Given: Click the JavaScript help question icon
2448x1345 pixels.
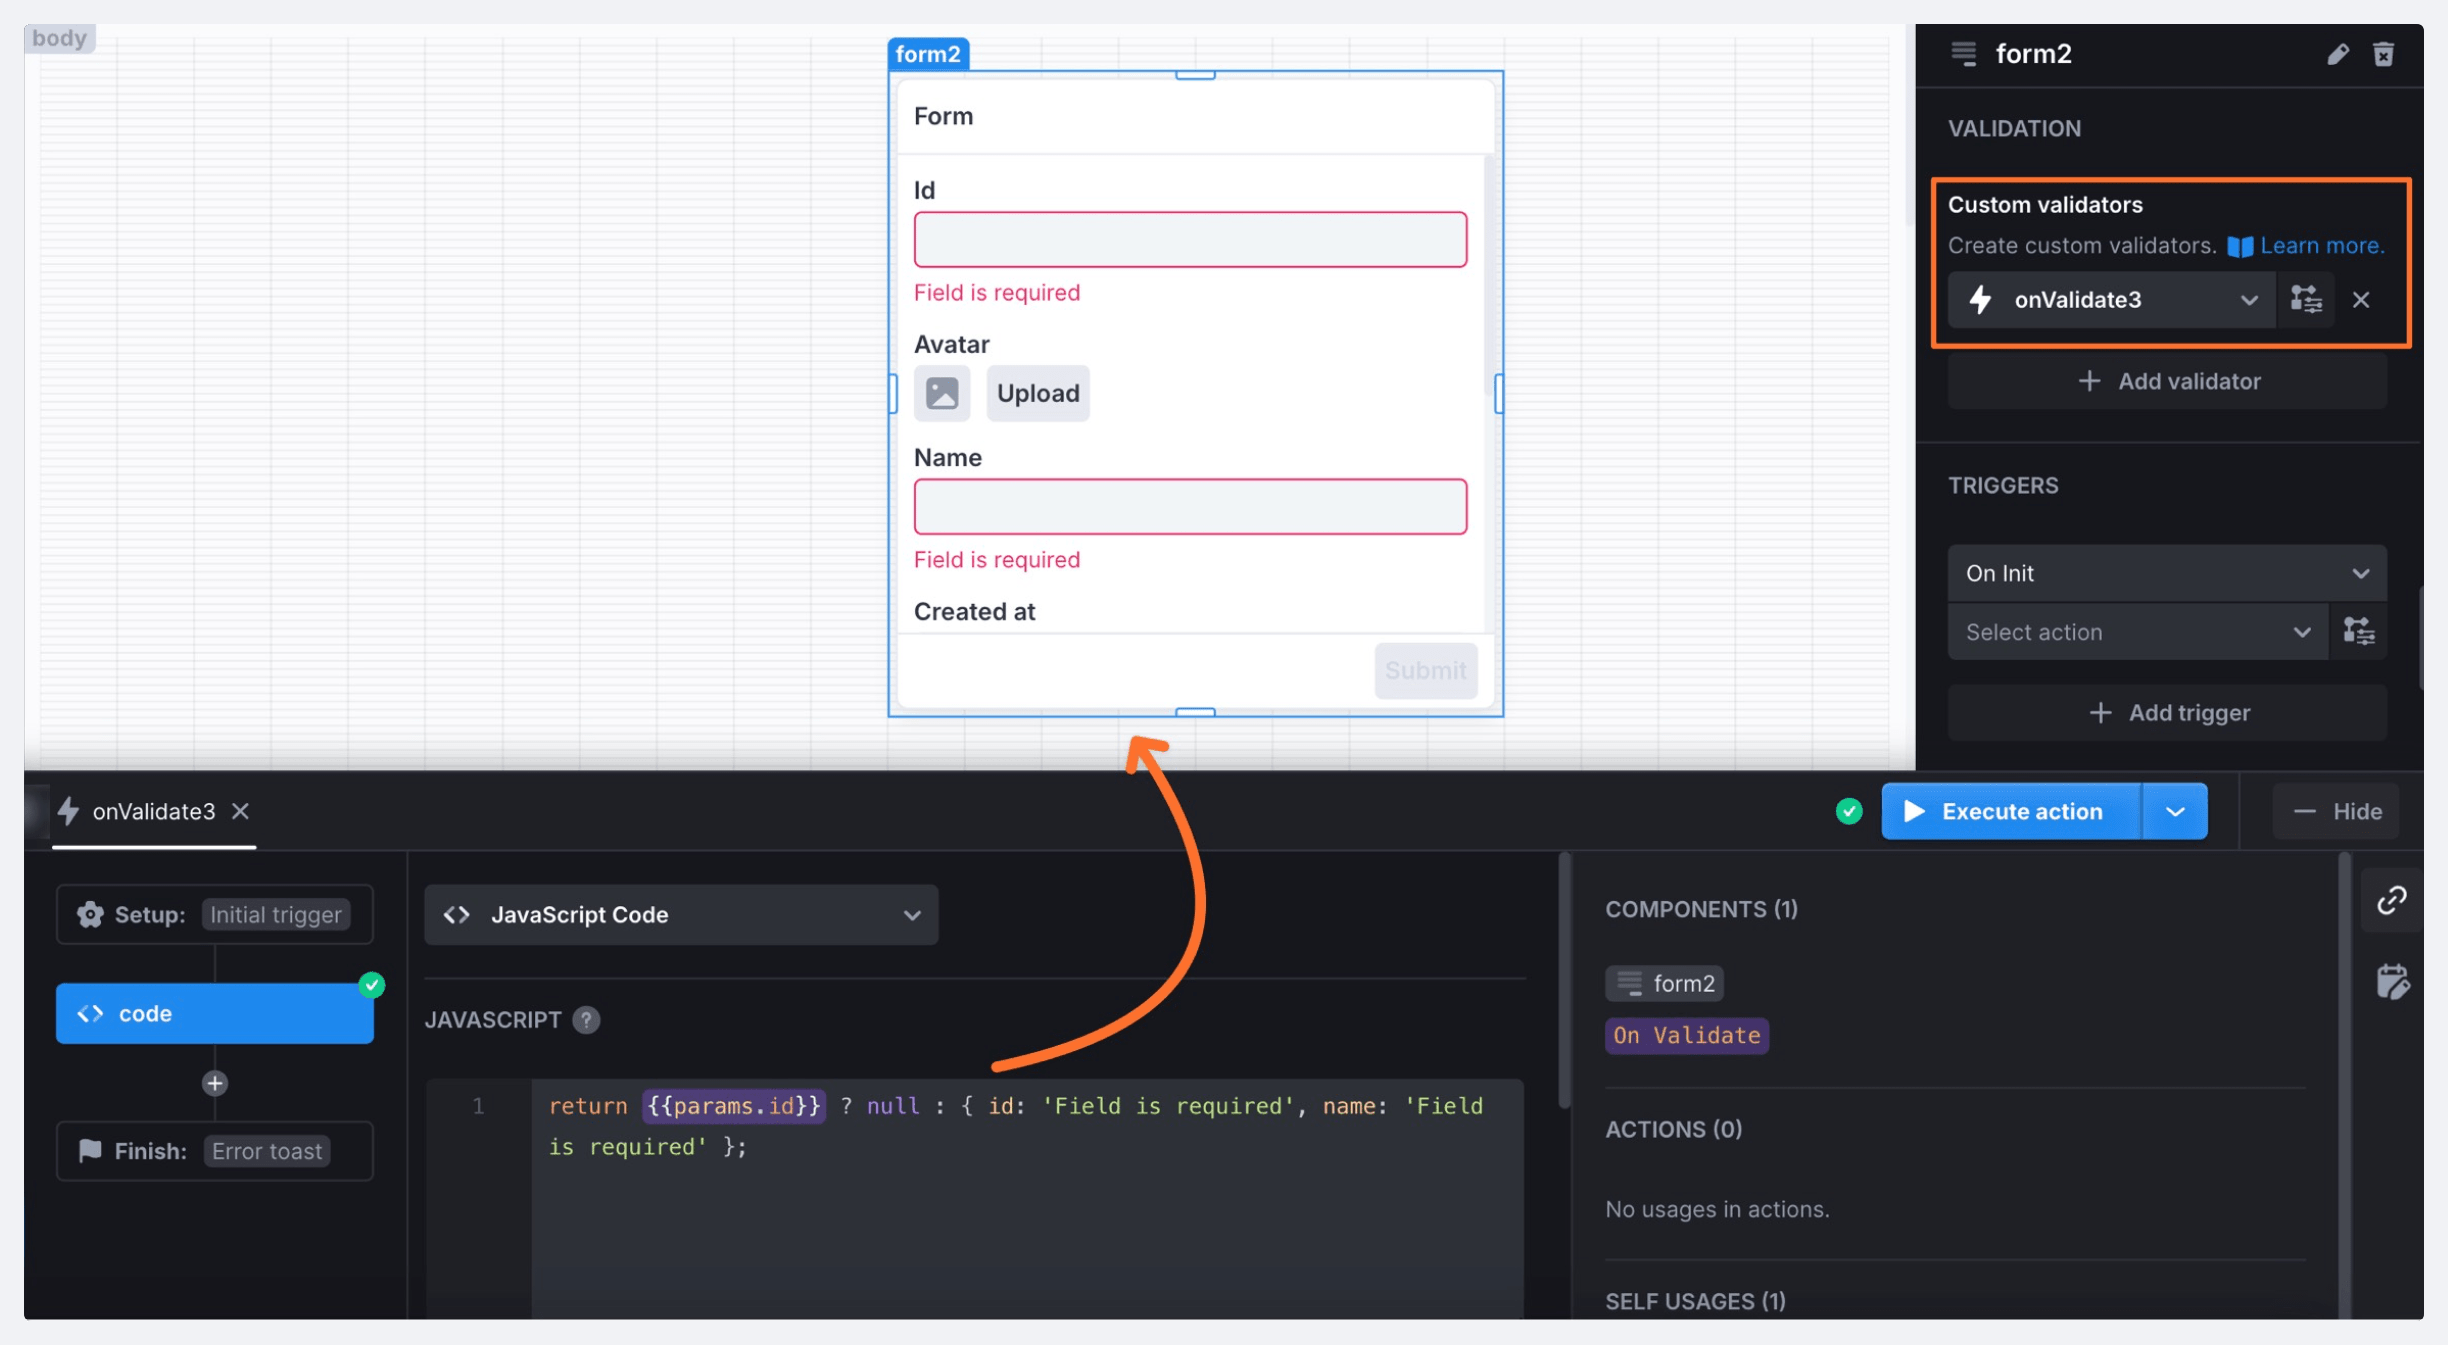Looking at the screenshot, I should click(586, 1020).
